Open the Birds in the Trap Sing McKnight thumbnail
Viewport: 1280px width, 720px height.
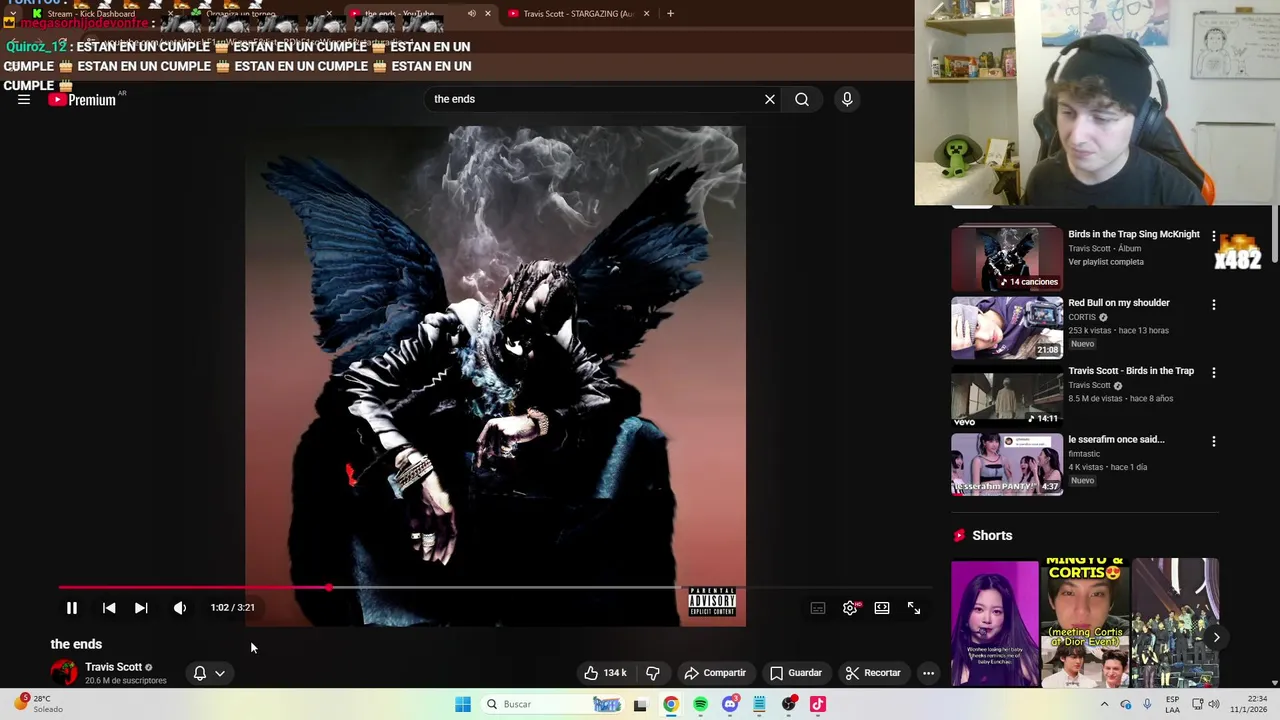[1007, 258]
